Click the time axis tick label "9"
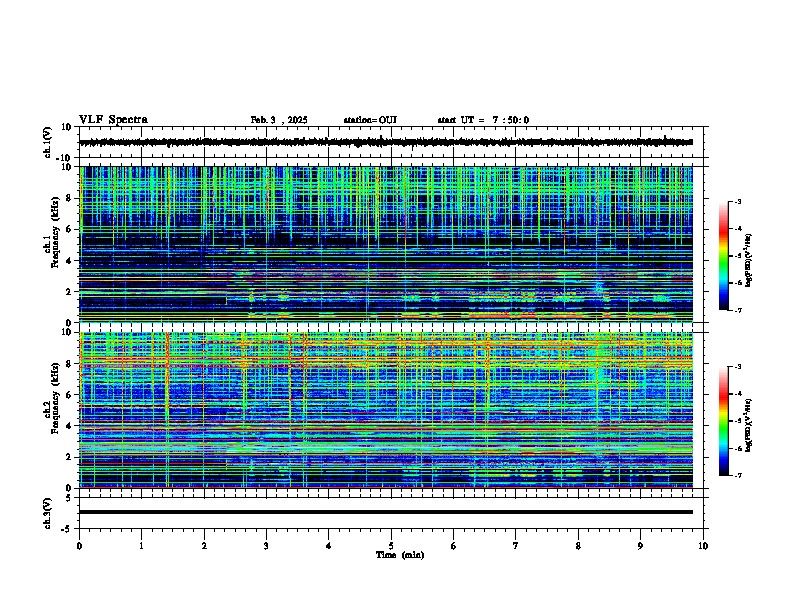The width and height of the screenshot is (792, 612). tap(640, 546)
